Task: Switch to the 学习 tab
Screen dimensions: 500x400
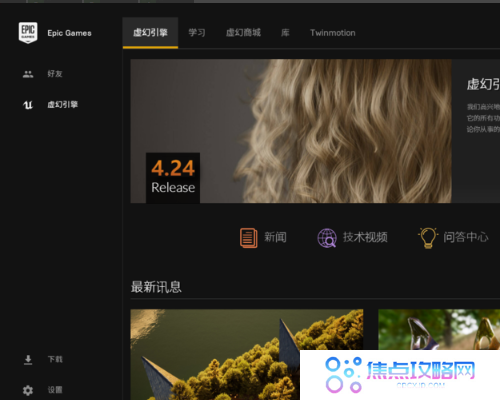Action: click(197, 33)
